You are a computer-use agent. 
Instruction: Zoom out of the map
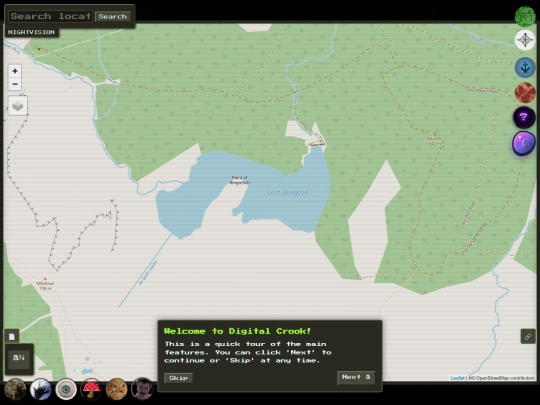pyautogui.click(x=15, y=84)
